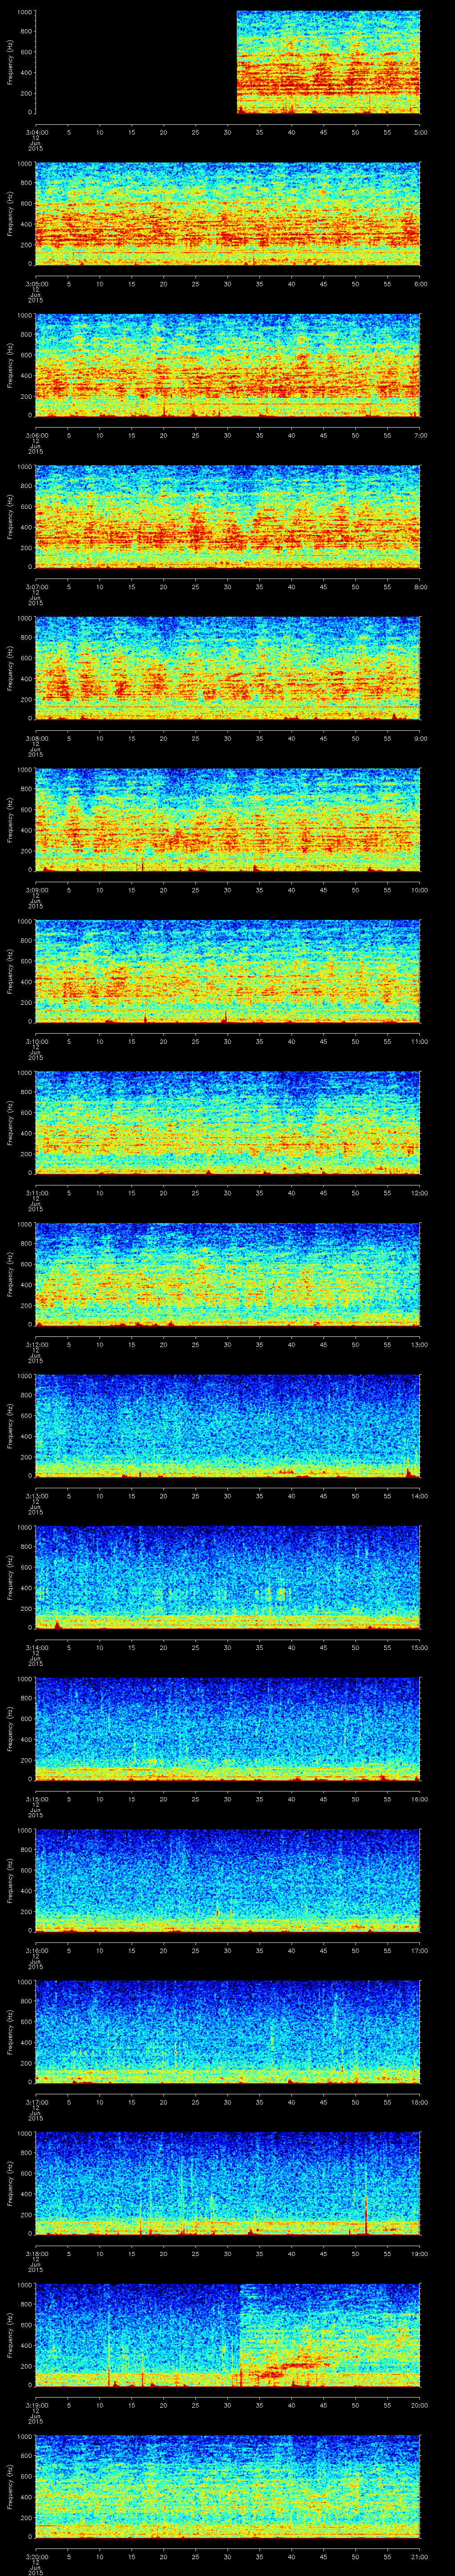The image size is (455, 2576).
Task: Select the spectrogram beginning at 3:18:00
Action: (228, 2183)
